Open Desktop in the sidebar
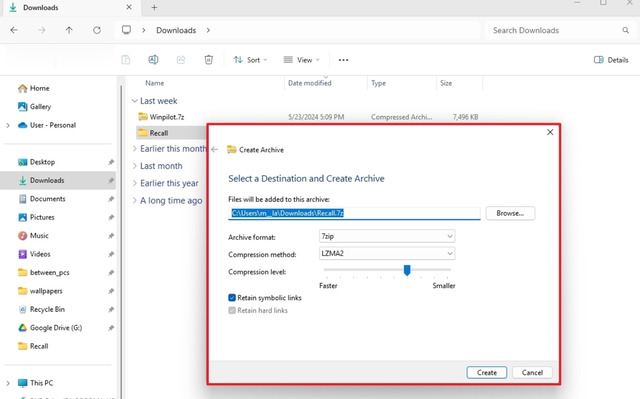The width and height of the screenshot is (640, 399). point(42,162)
